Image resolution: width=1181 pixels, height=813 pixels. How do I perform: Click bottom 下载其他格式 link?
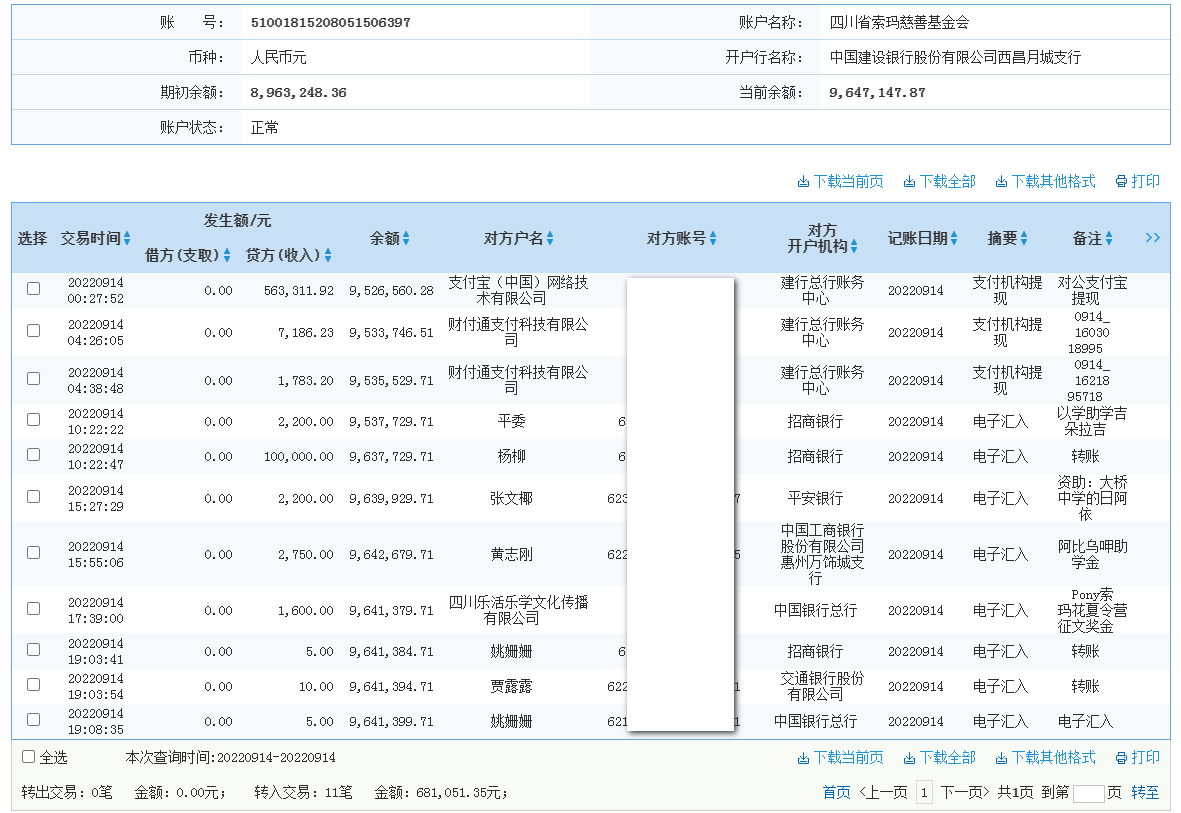coord(1053,758)
